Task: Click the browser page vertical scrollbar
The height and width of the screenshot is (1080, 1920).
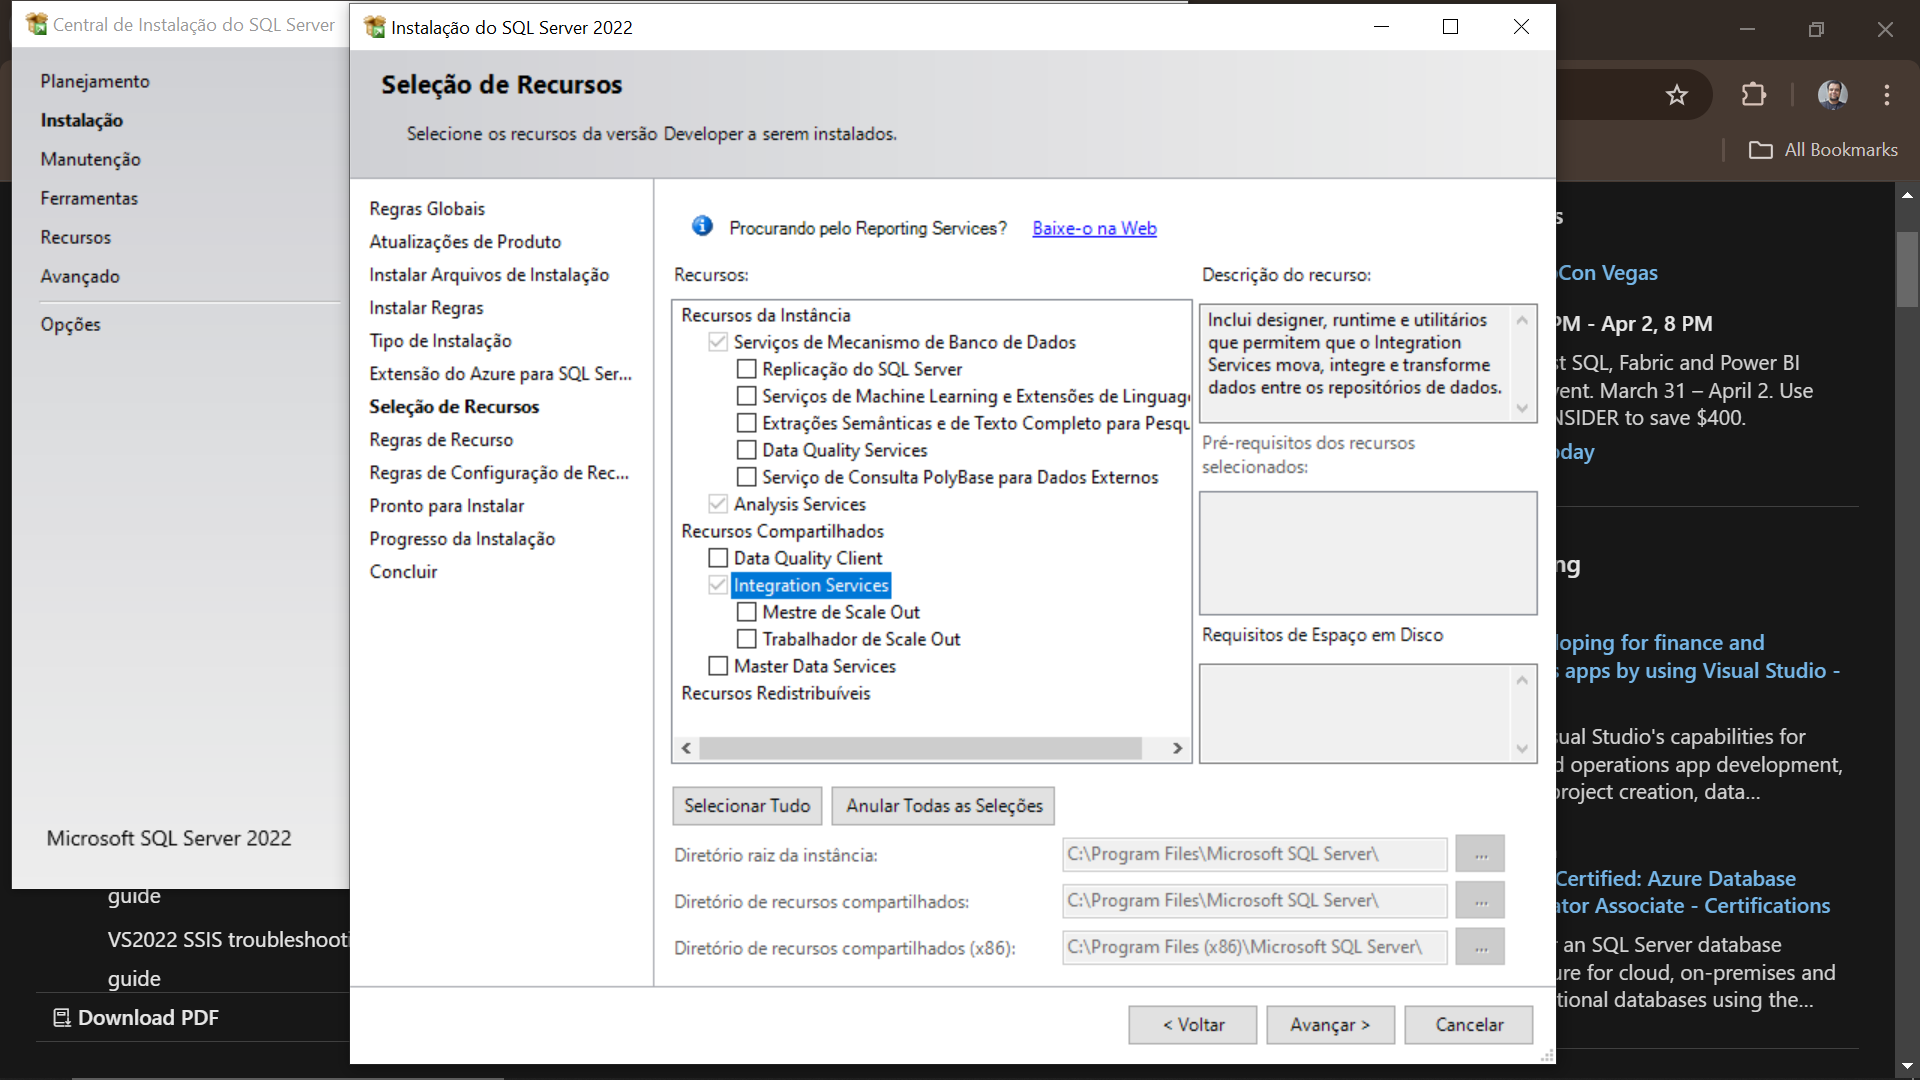Action: tap(1907, 270)
